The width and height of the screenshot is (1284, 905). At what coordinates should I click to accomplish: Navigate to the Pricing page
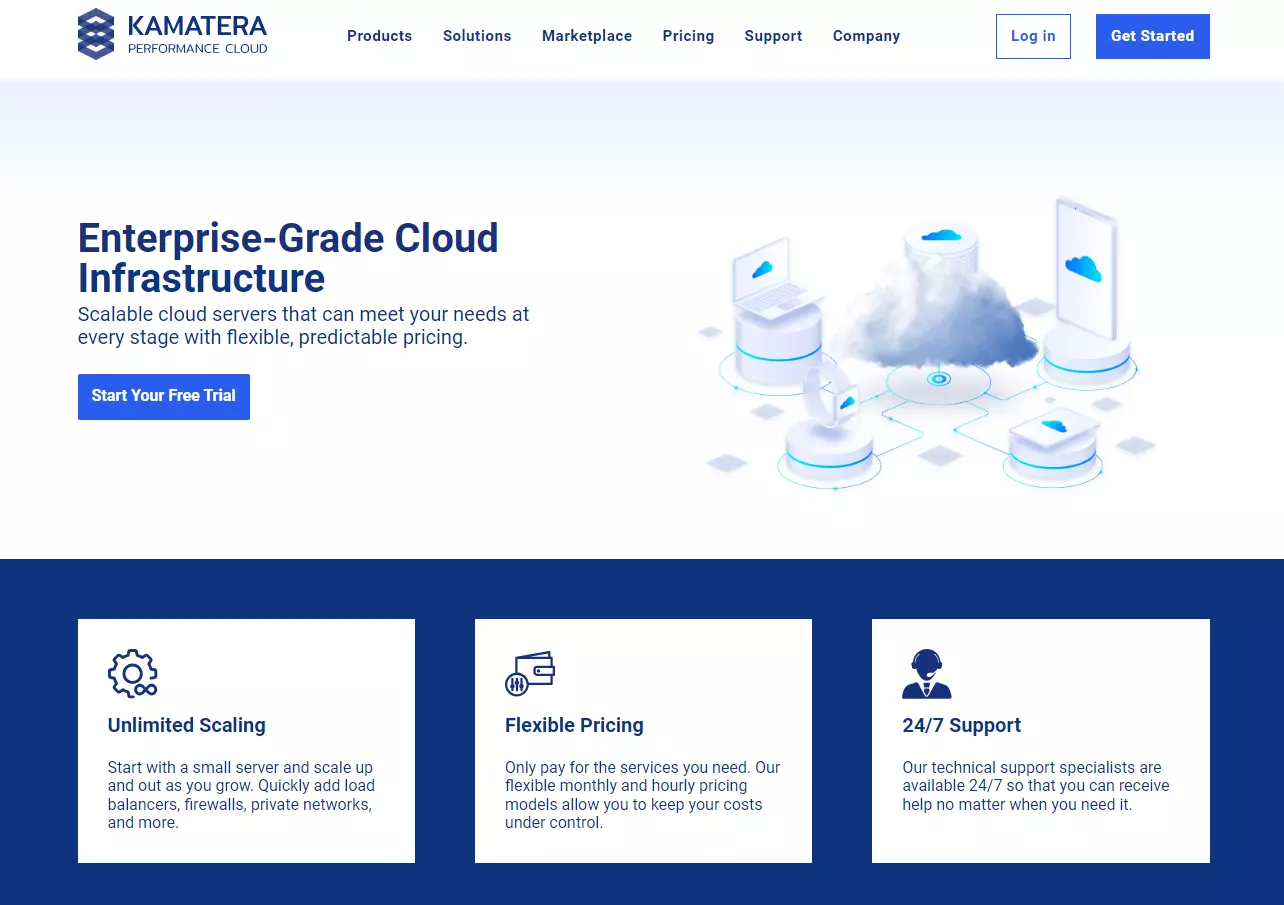tap(688, 36)
